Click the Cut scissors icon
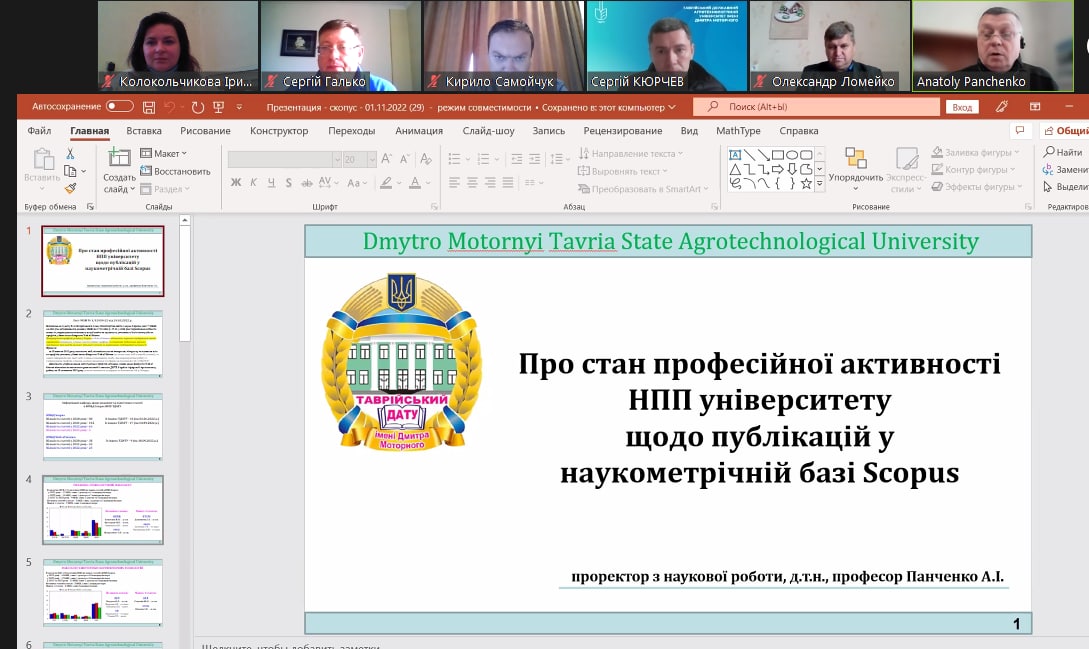 coord(70,153)
